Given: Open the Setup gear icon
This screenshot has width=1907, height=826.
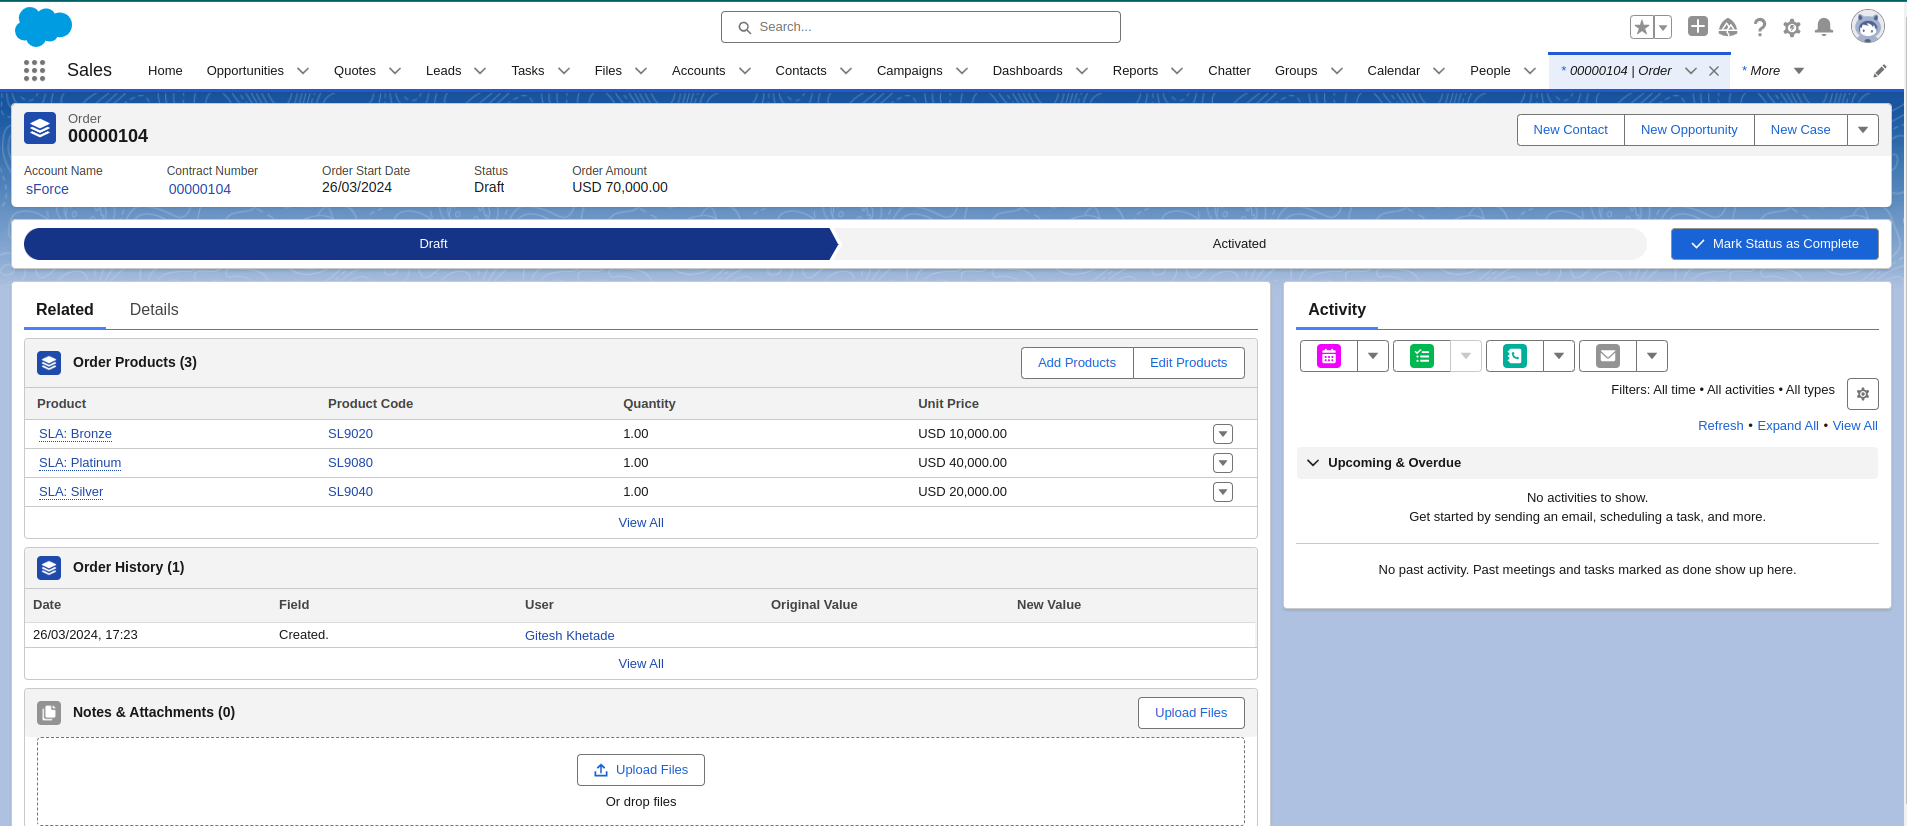Looking at the screenshot, I should coord(1792,27).
